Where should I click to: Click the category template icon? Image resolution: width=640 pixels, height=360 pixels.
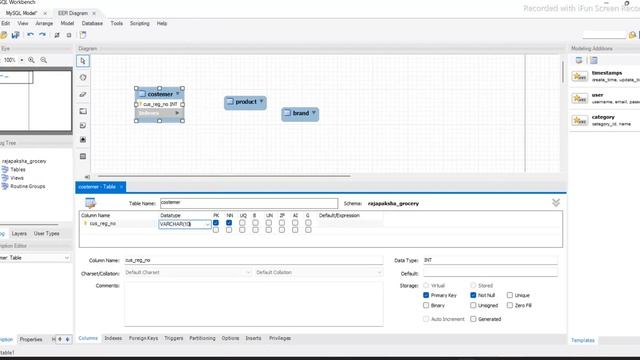tap(580, 120)
